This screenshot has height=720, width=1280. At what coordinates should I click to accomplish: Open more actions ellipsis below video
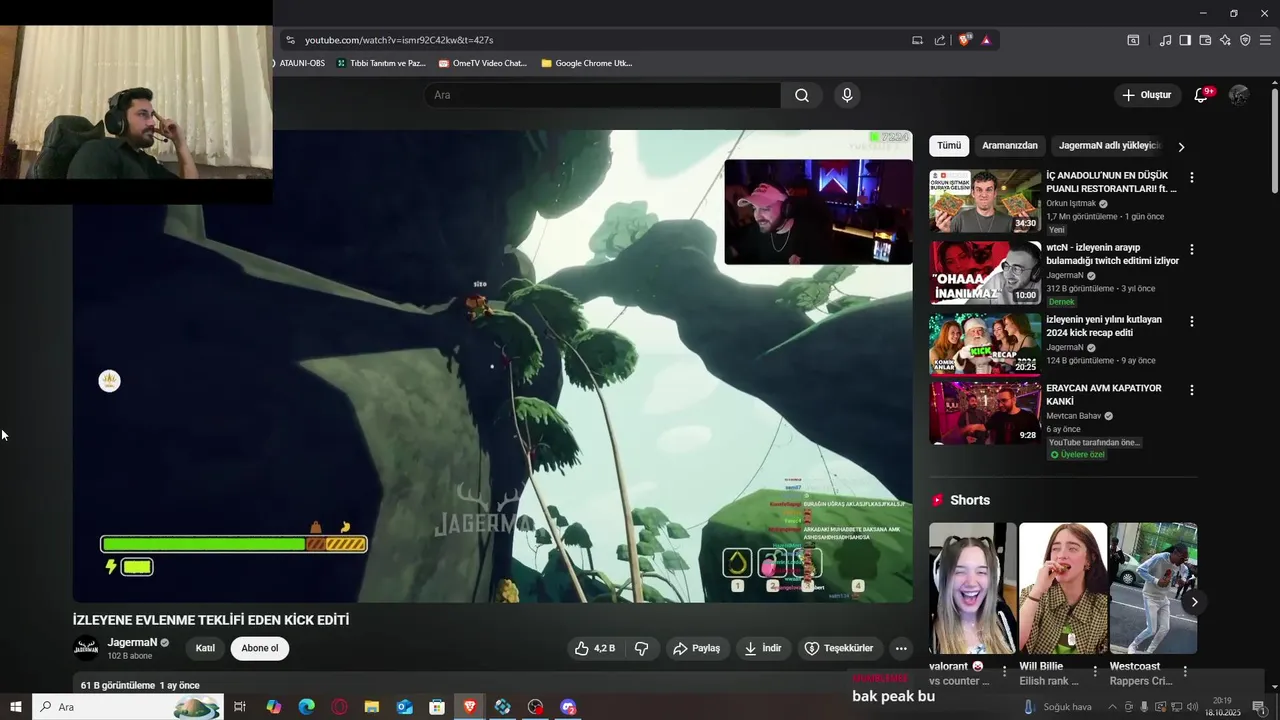[901, 648]
